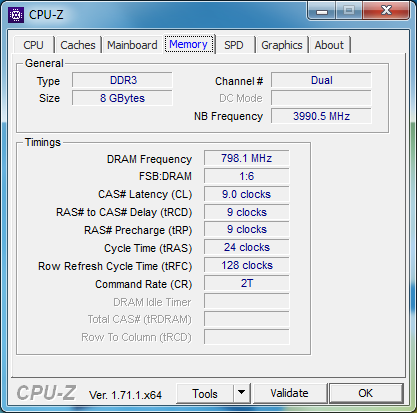Viewport: 417px width, 413px height.
Task: Click CAS# Latency value 9.0 clocks
Action: 247,194
